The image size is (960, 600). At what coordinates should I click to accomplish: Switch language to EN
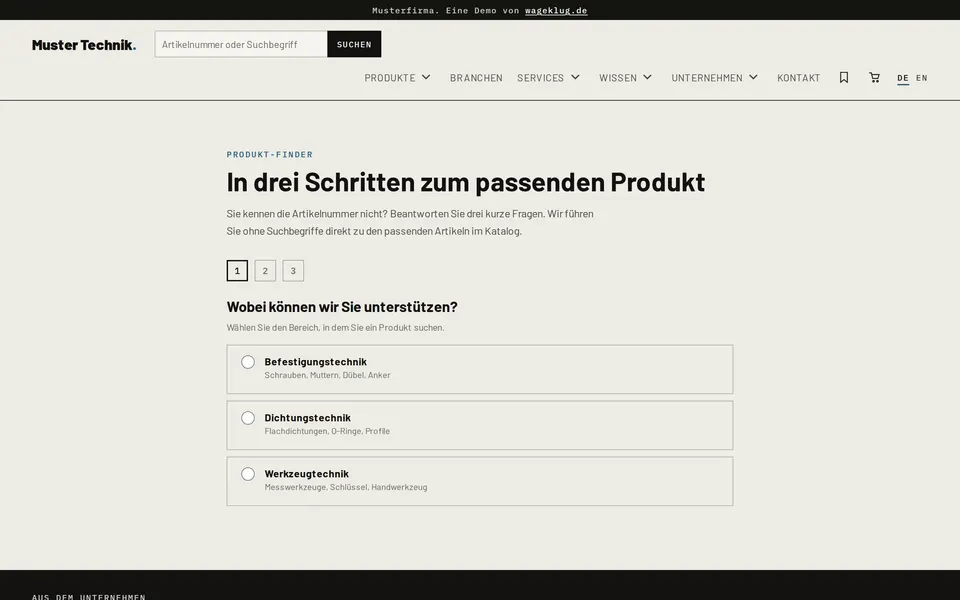[921, 78]
